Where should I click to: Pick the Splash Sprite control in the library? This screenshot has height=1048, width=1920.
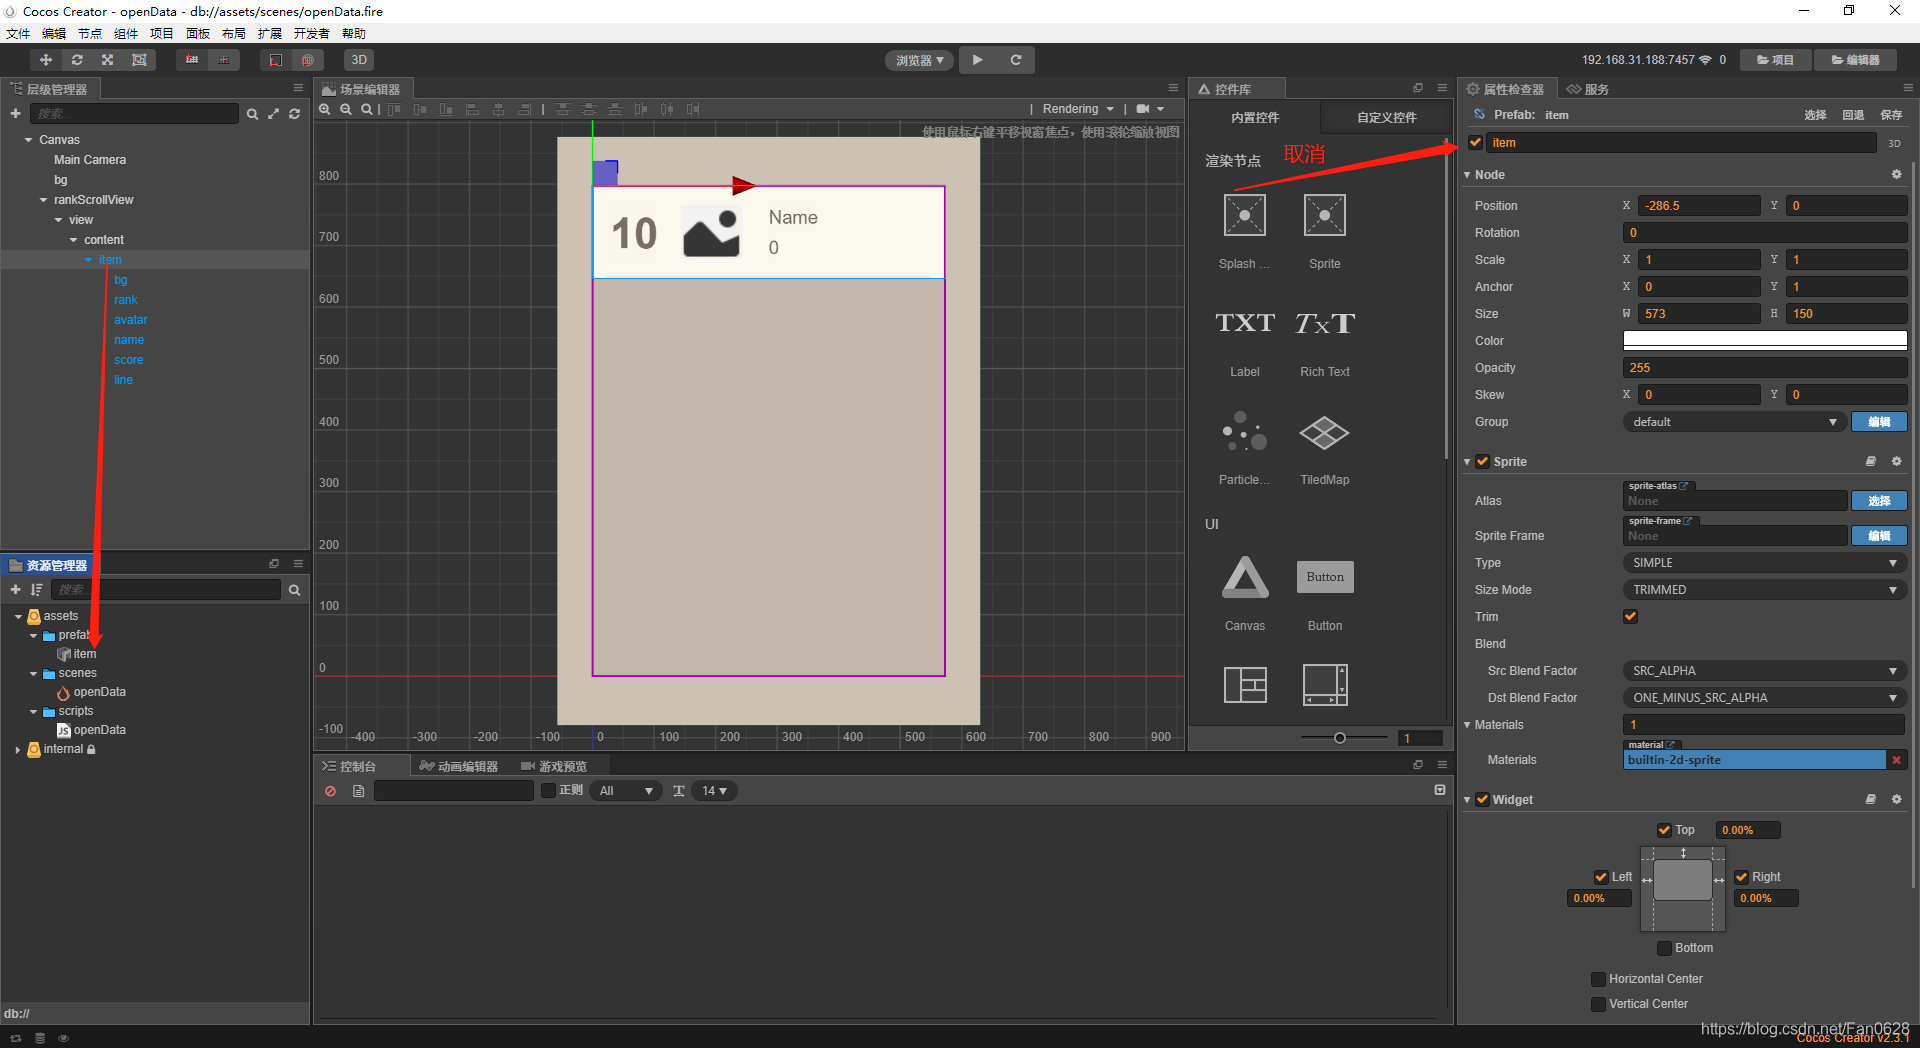pos(1245,231)
